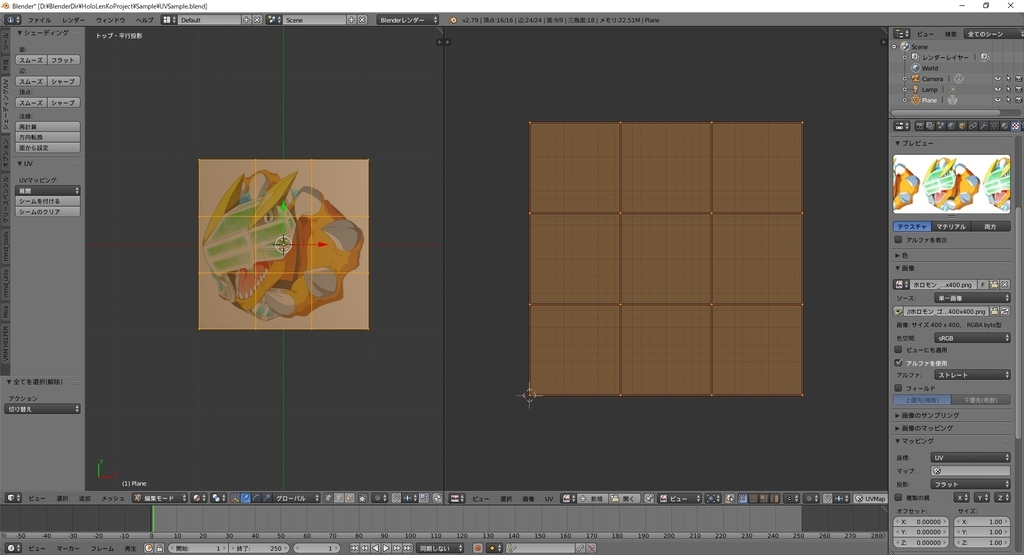Open the 座標 UV mapping coordinates dropdown
Screen dimensions: 1024x555
(x=970, y=458)
